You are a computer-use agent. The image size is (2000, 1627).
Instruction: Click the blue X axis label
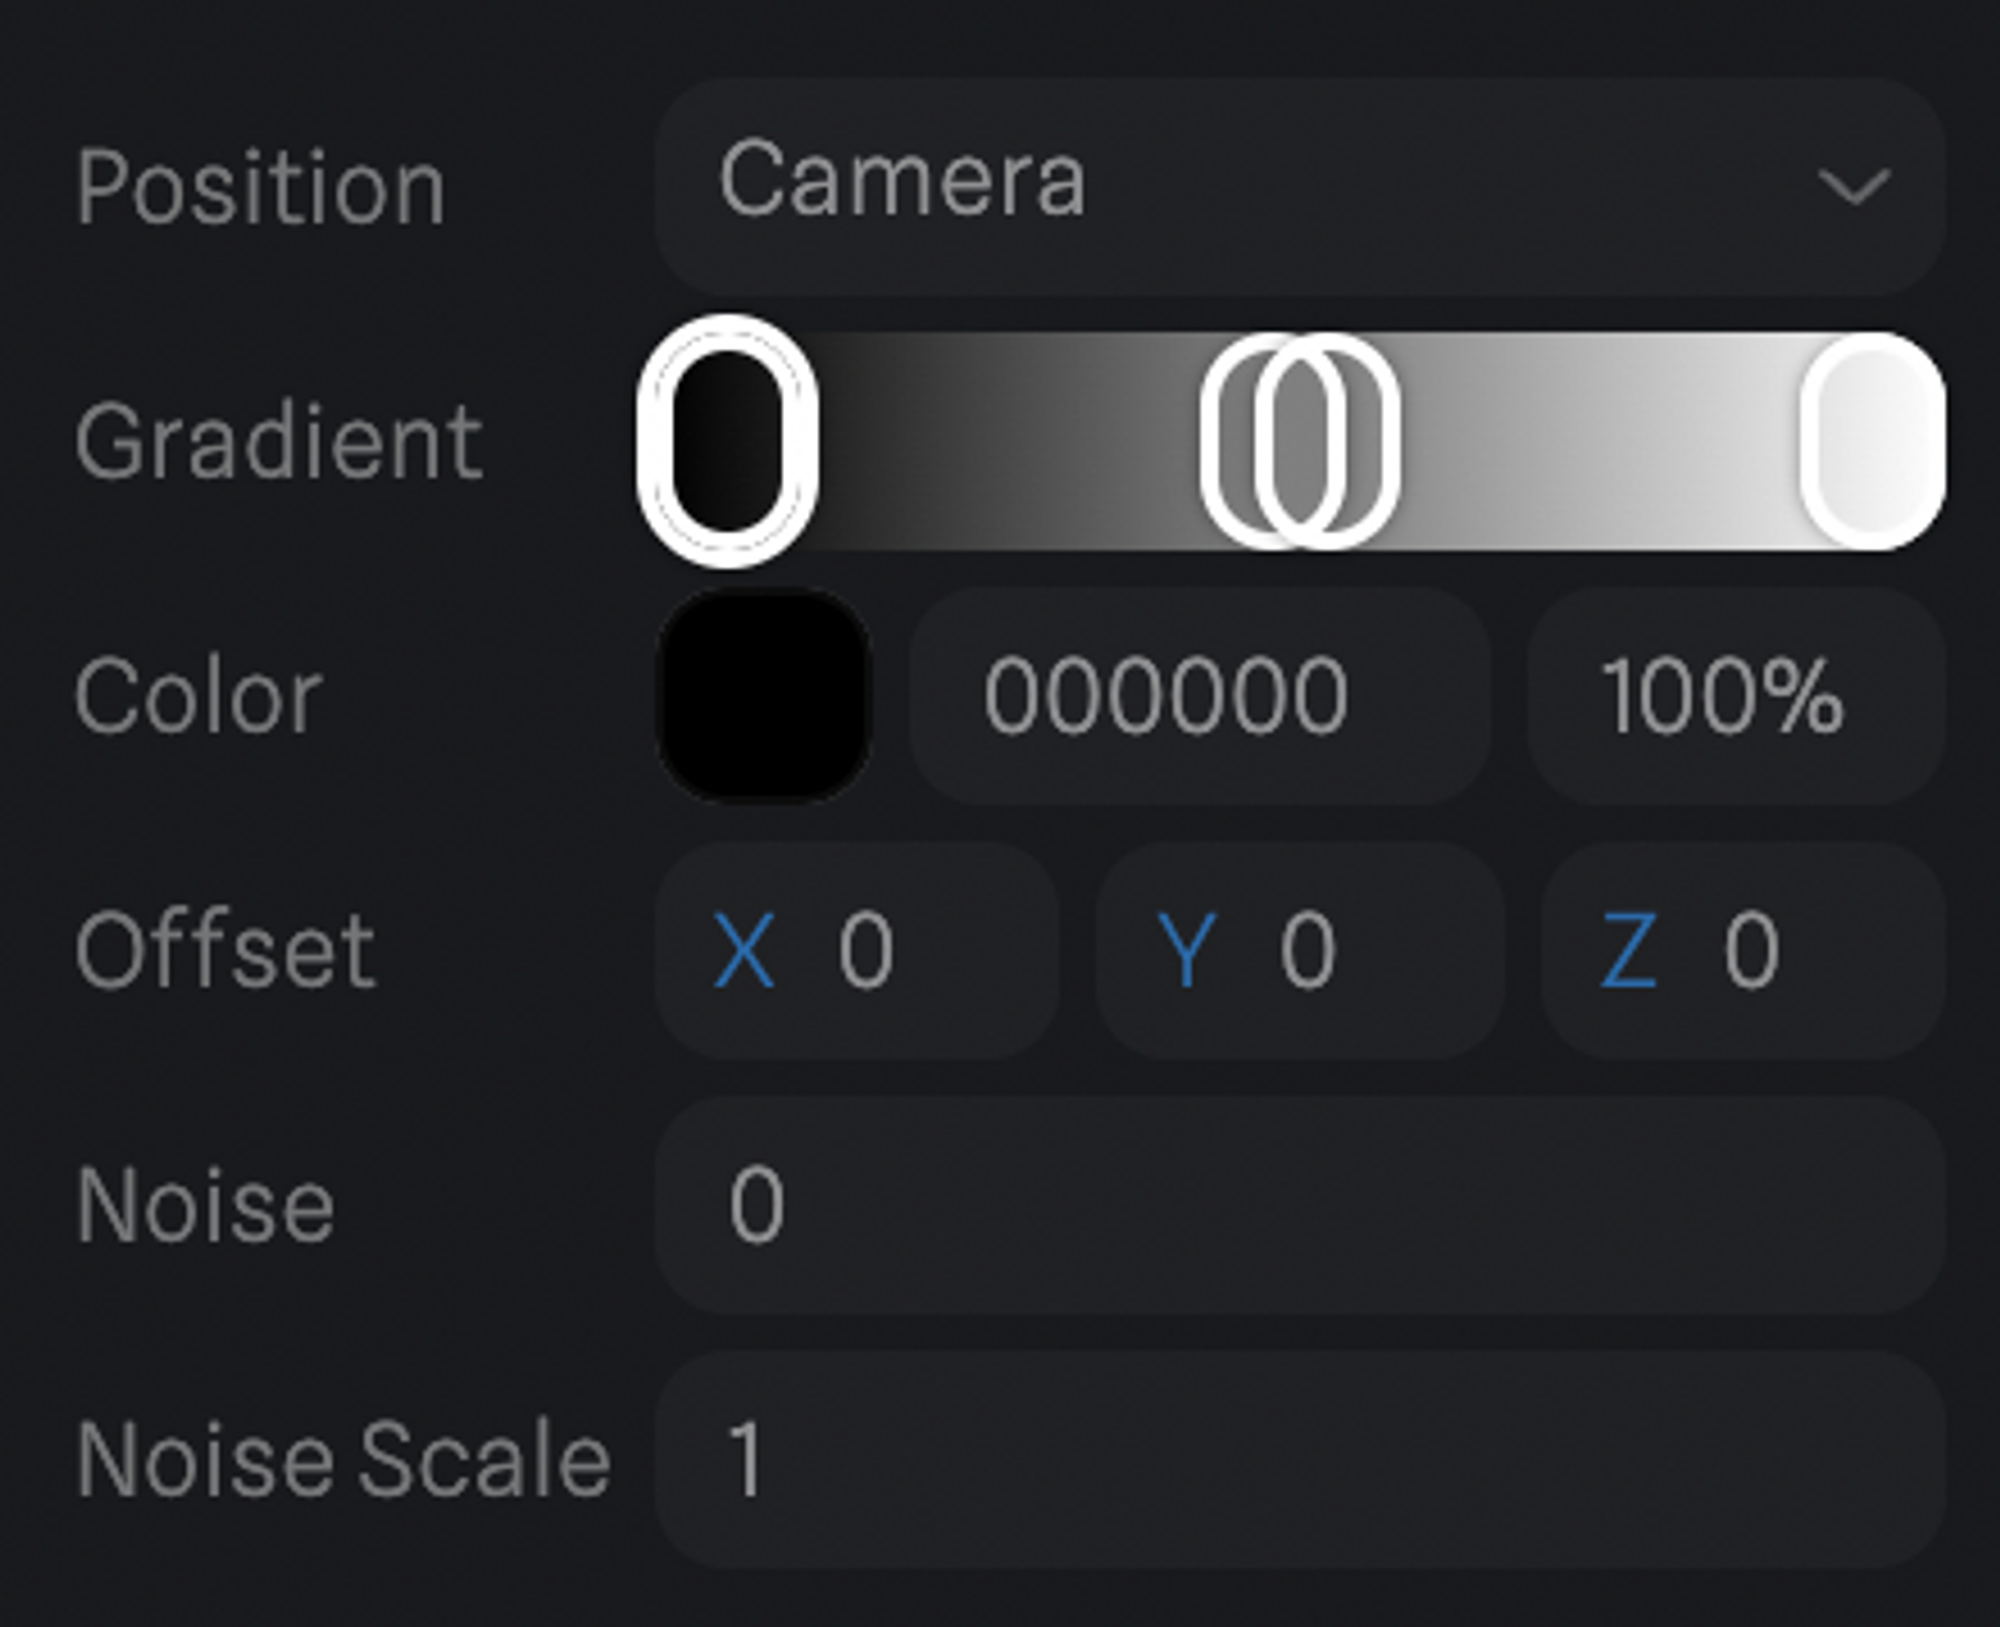744,950
